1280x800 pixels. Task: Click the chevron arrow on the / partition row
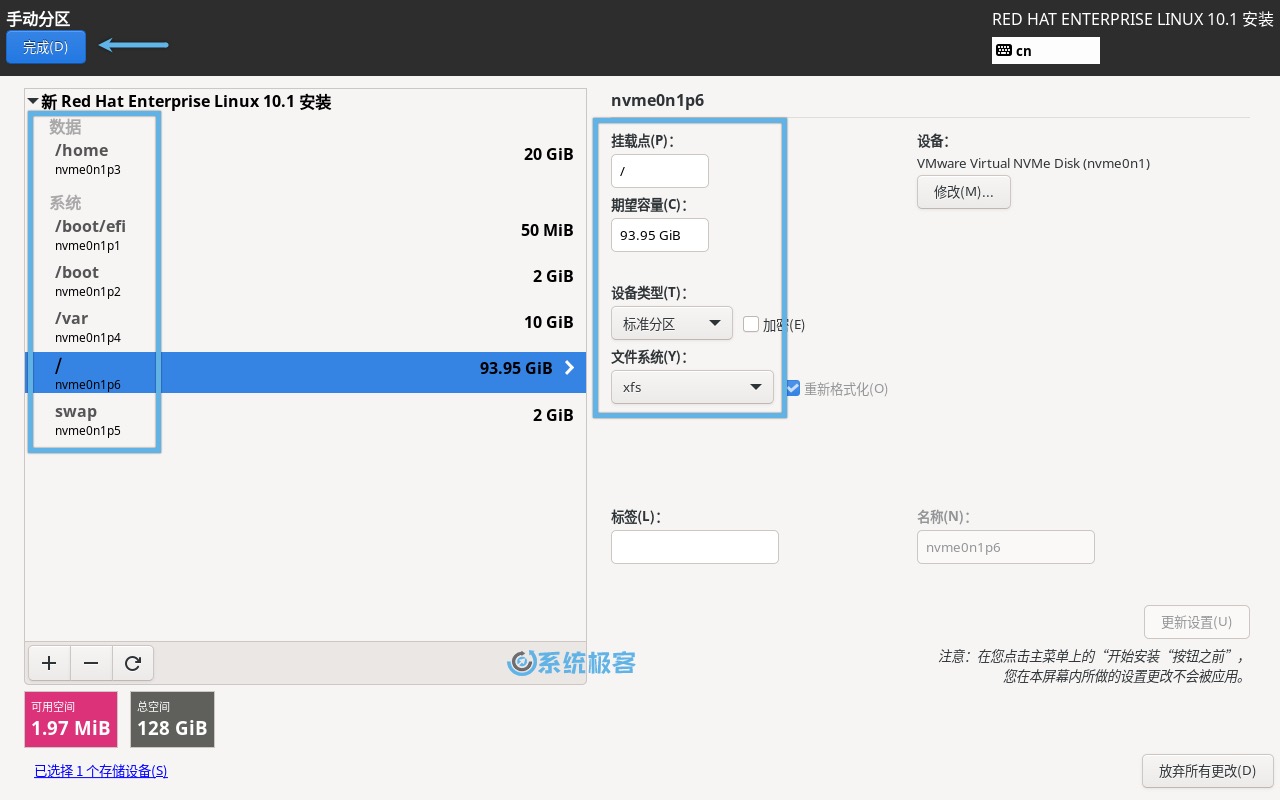[569, 368]
